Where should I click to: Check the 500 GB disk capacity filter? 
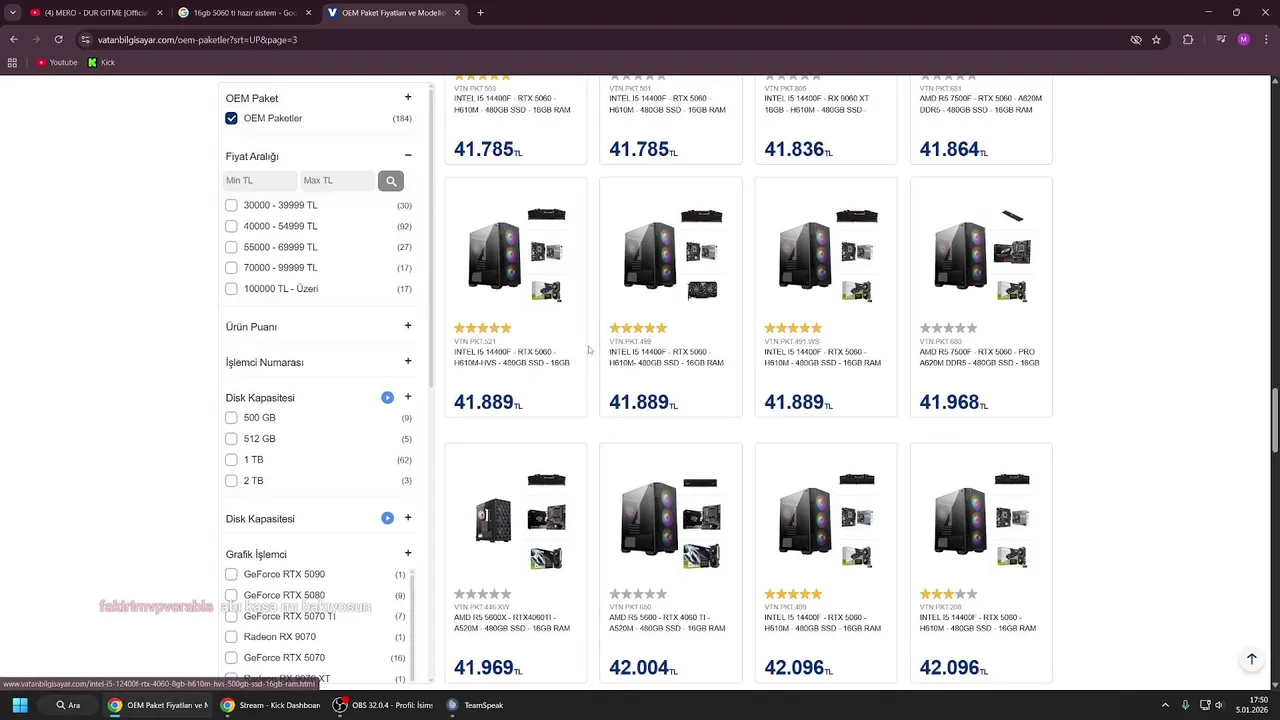click(231, 418)
